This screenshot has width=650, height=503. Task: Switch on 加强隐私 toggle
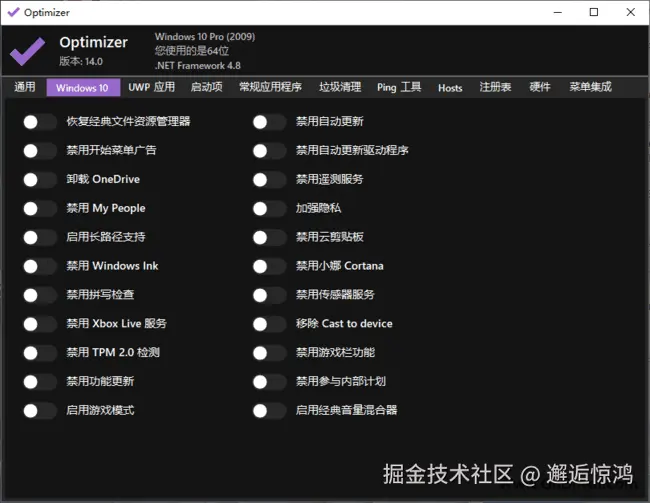click(269, 209)
